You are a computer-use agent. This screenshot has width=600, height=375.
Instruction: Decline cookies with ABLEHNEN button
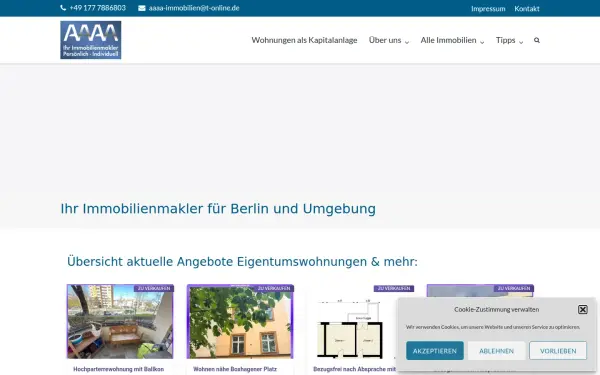click(496, 351)
